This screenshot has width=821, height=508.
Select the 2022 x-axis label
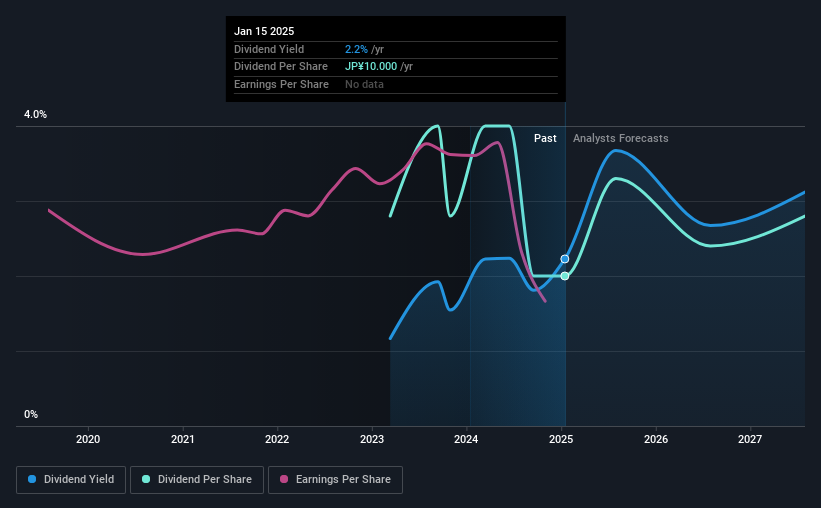[277, 439]
